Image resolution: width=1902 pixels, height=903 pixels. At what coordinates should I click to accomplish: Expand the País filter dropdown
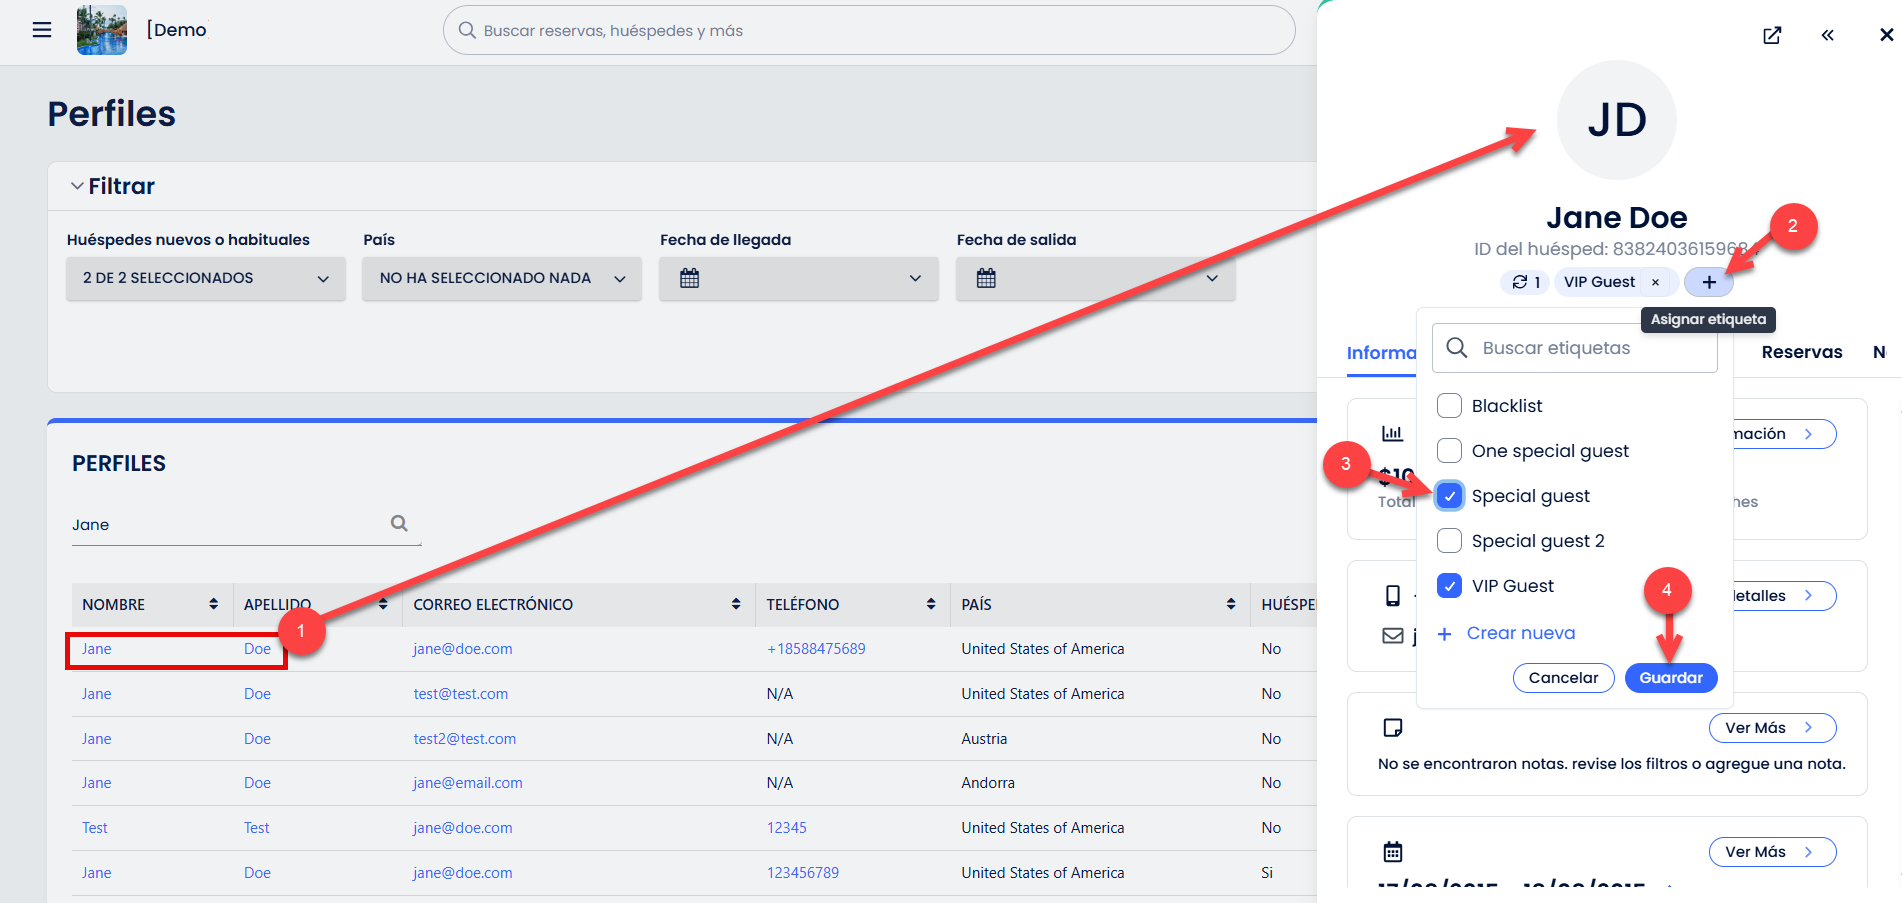(x=502, y=278)
